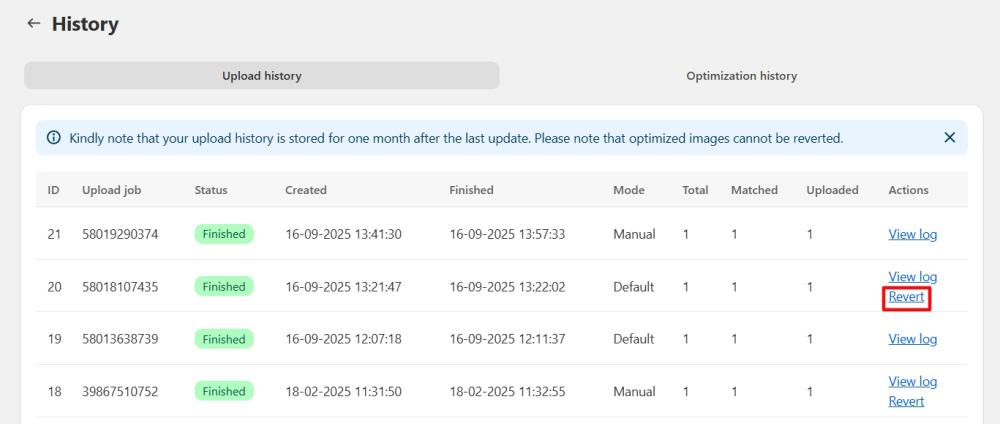Click the Mode column header
Screen dimensions: 1000x424
[x=629, y=190]
